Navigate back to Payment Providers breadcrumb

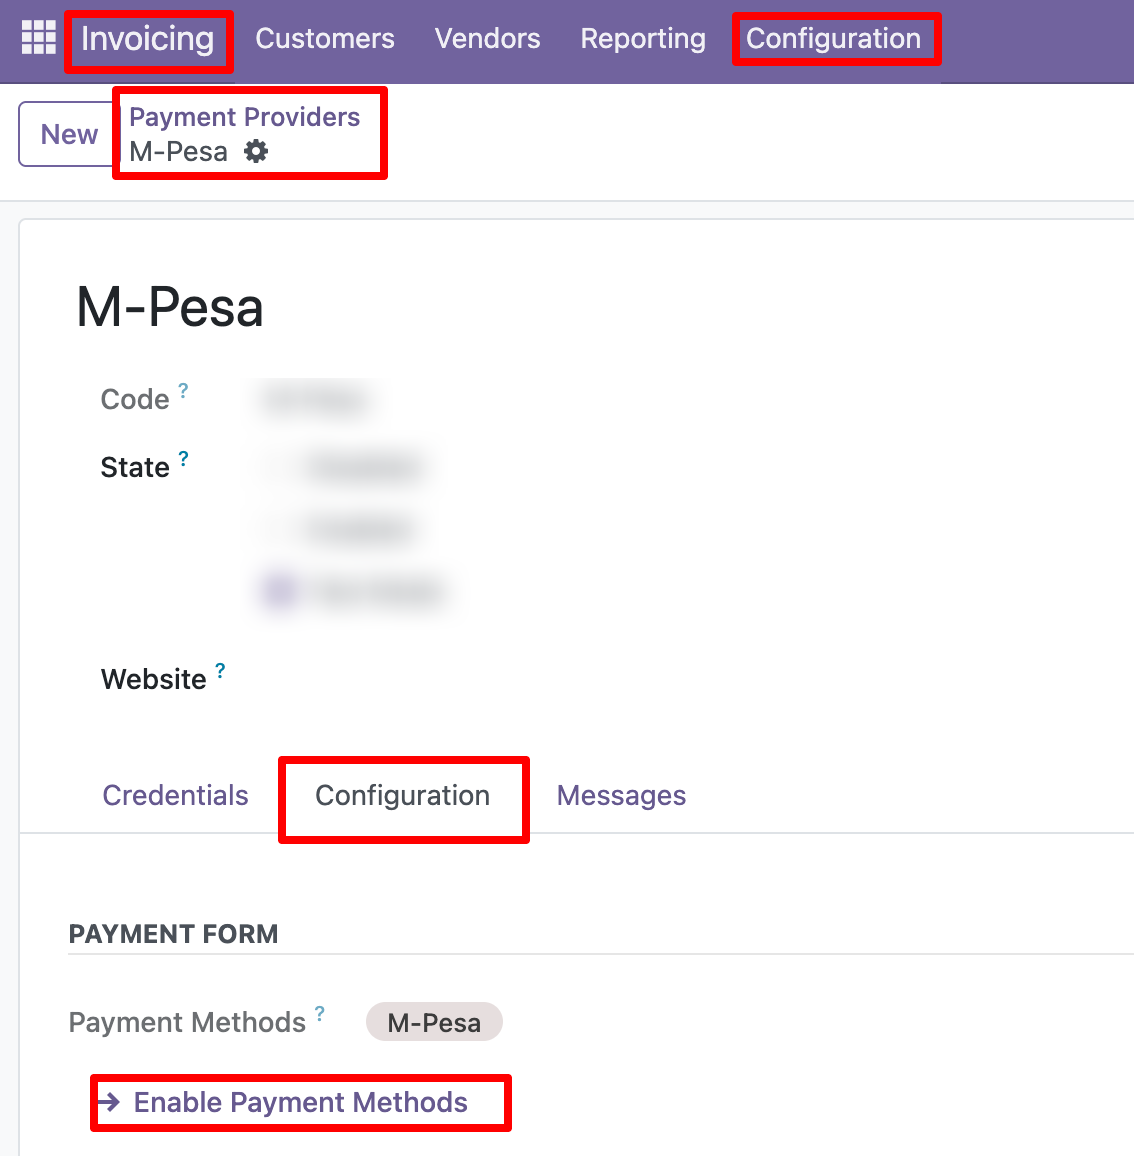point(244,117)
